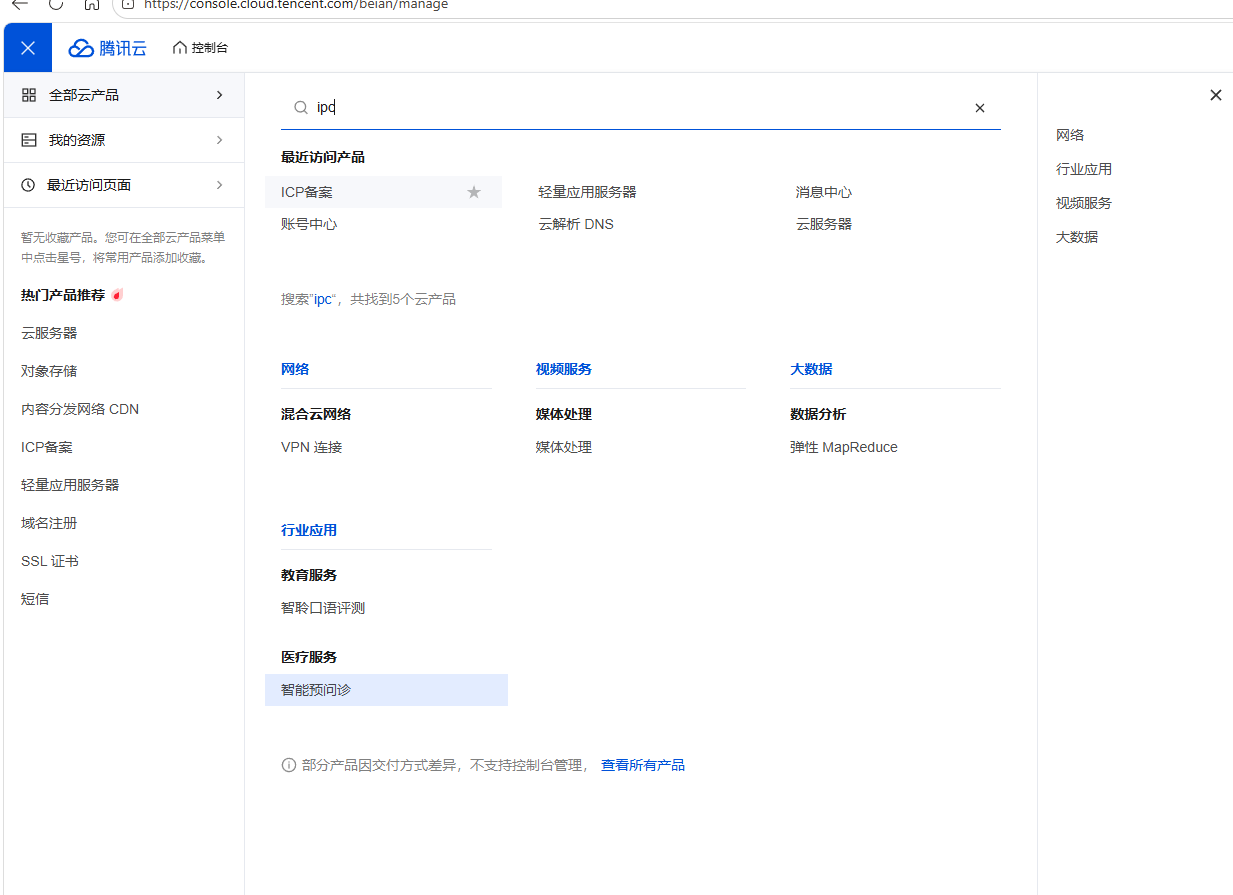This screenshot has width=1233, height=895.
Task: Open the highlighted 智能预问诊 product
Action: pos(386,690)
